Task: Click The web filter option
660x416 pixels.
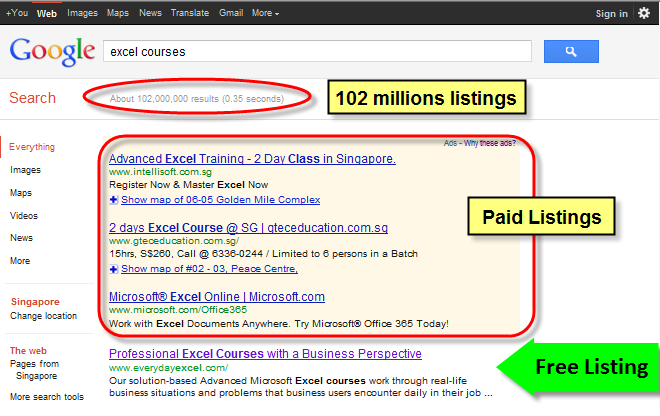Action: pyautogui.click(x=28, y=351)
